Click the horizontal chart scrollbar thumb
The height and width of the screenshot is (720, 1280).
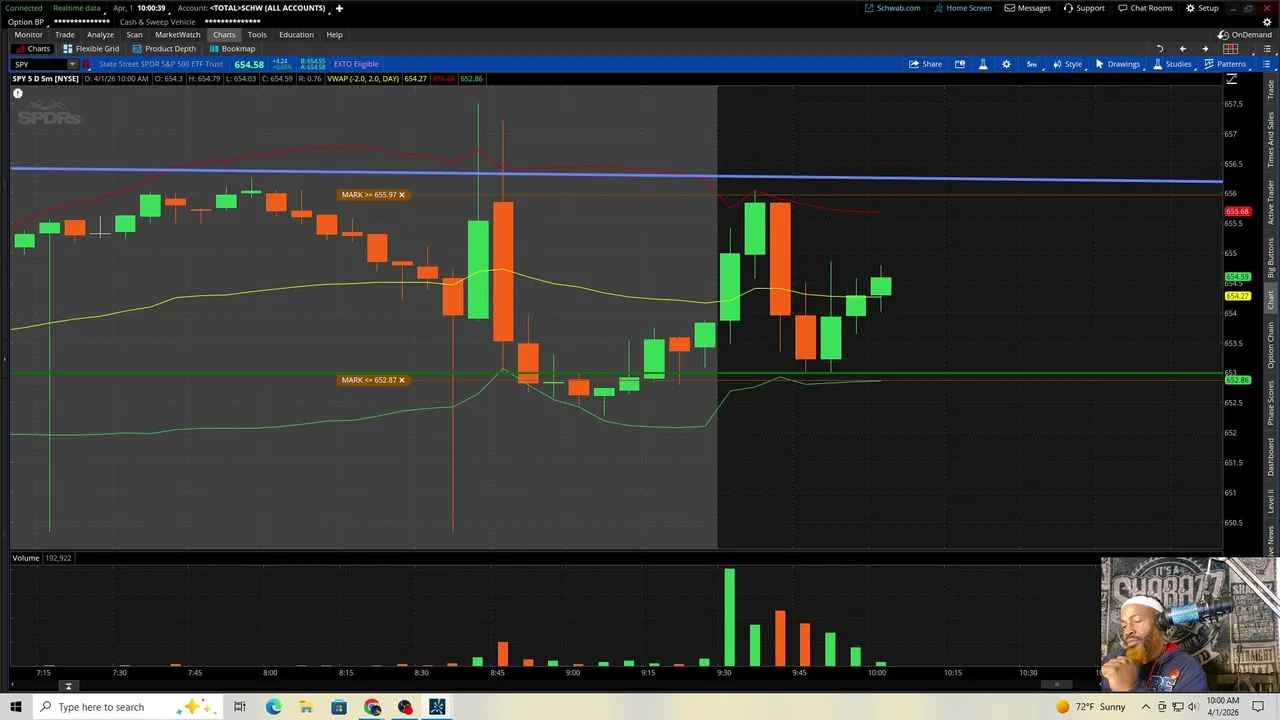coord(1056,685)
